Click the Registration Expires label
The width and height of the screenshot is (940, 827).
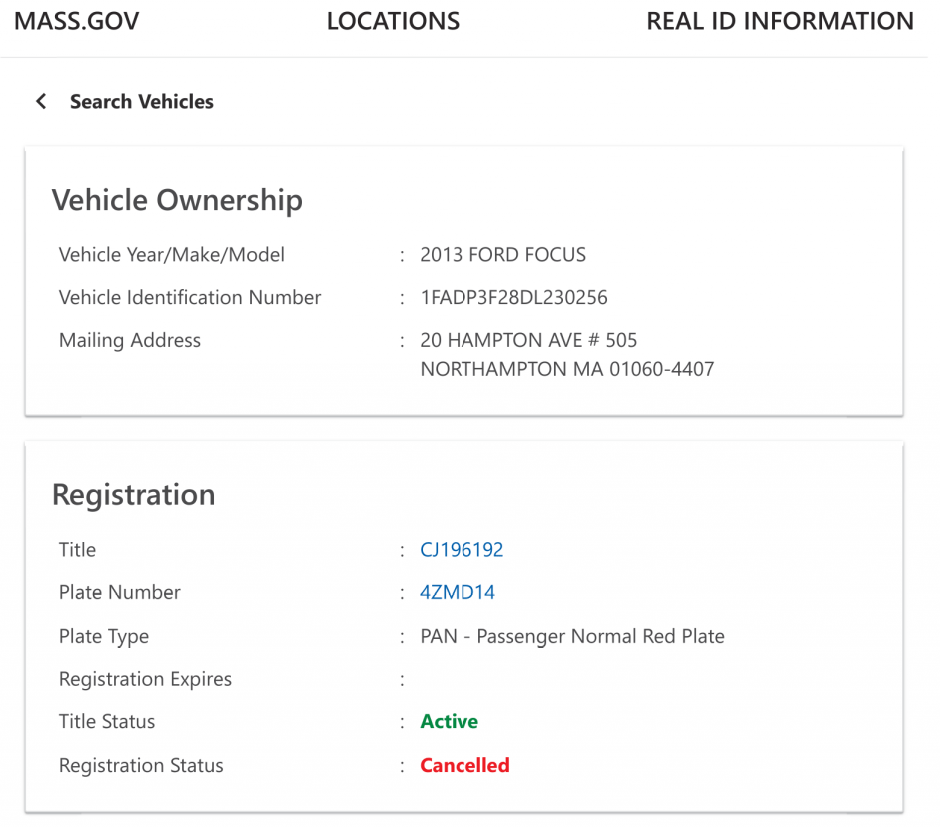[145, 680]
